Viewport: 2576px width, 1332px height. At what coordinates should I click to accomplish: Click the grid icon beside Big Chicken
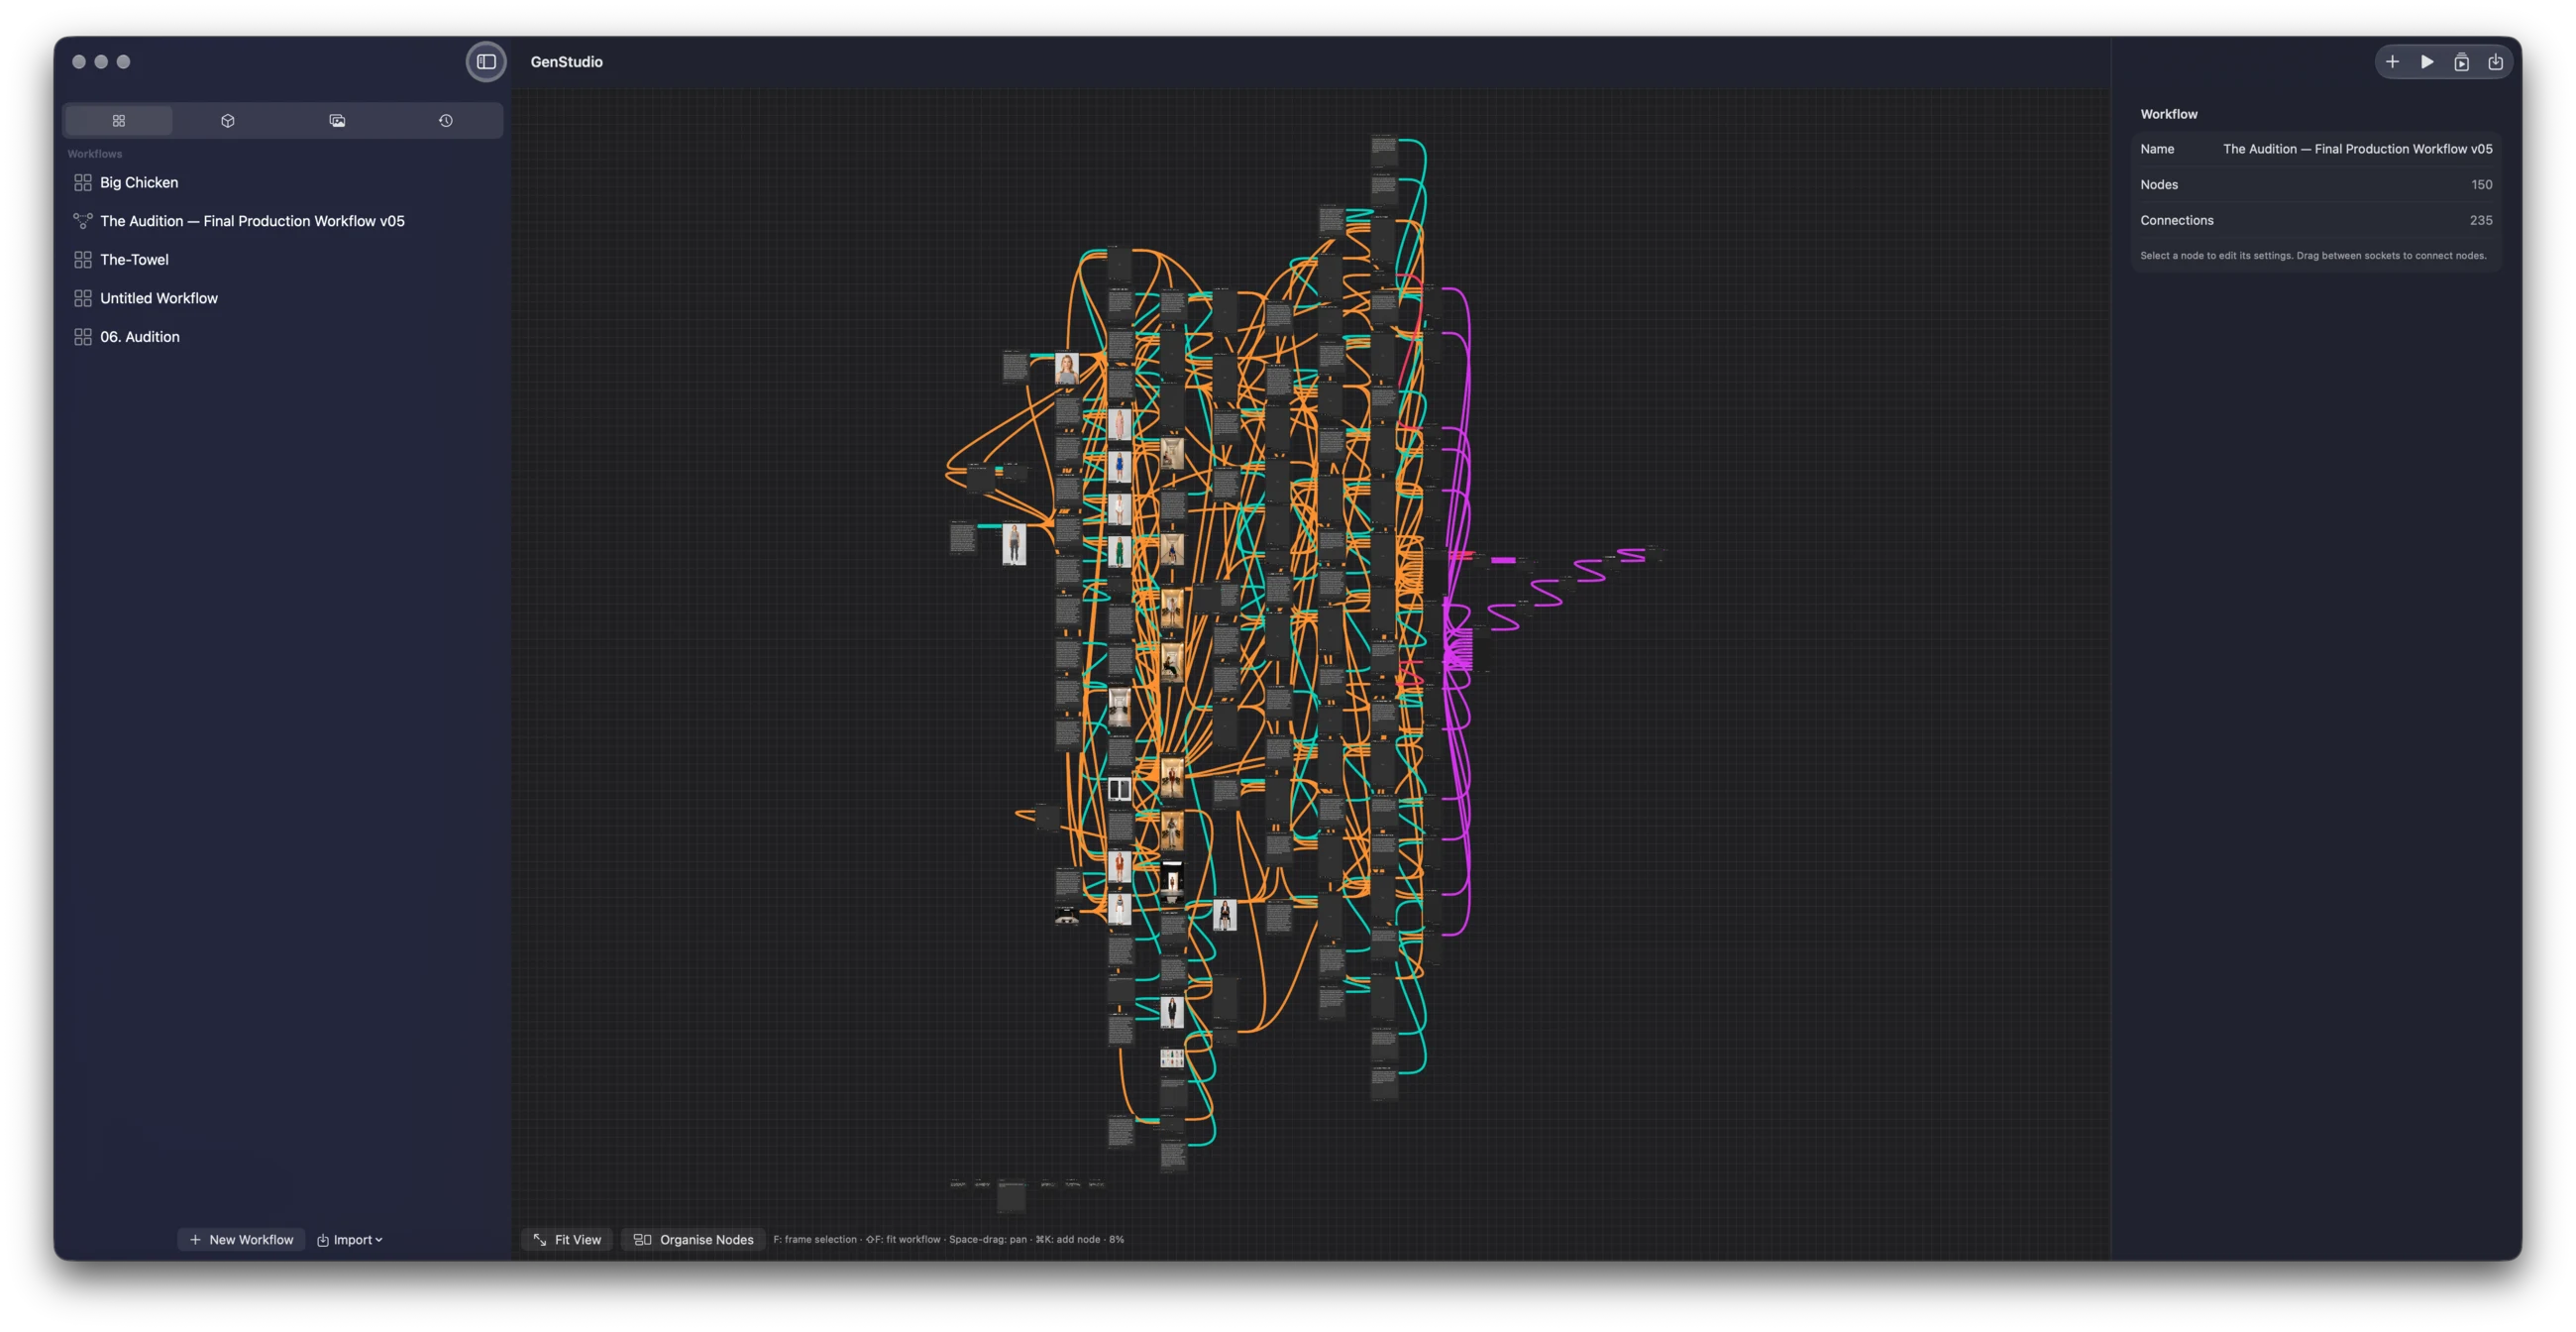click(x=83, y=182)
